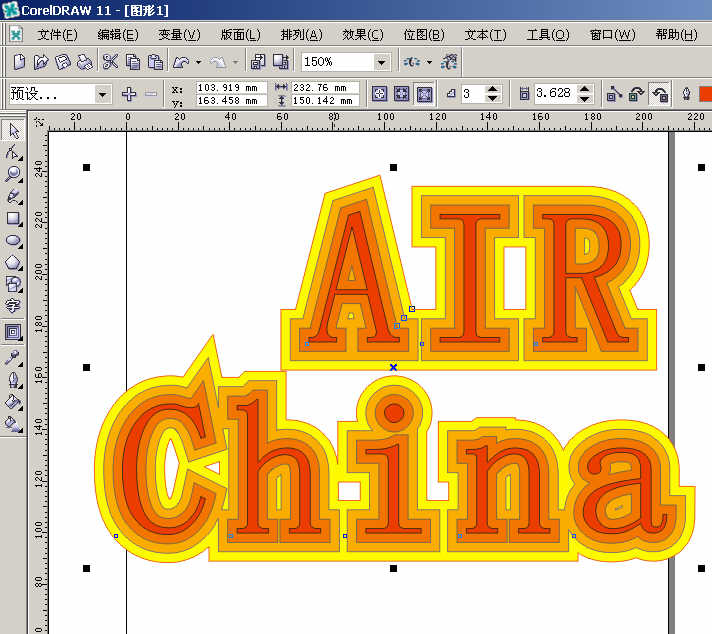Select the Interactive Fill tool
The width and height of the screenshot is (712, 634).
coord(13,424)
